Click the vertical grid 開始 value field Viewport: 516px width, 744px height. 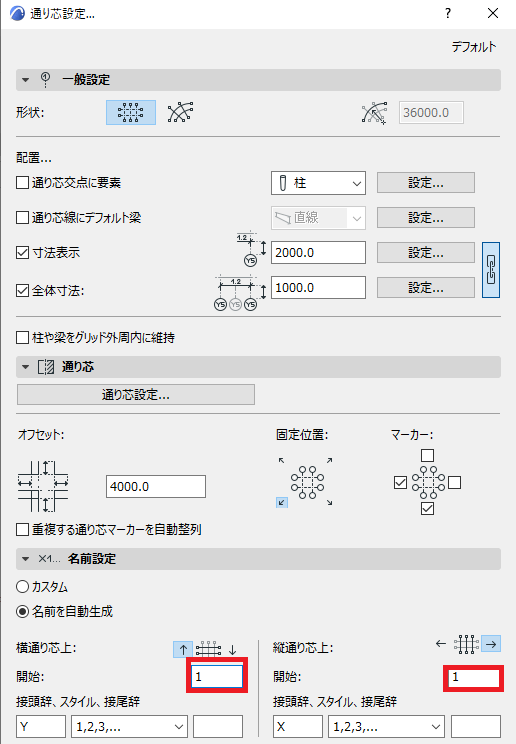(x=474, y=677)
